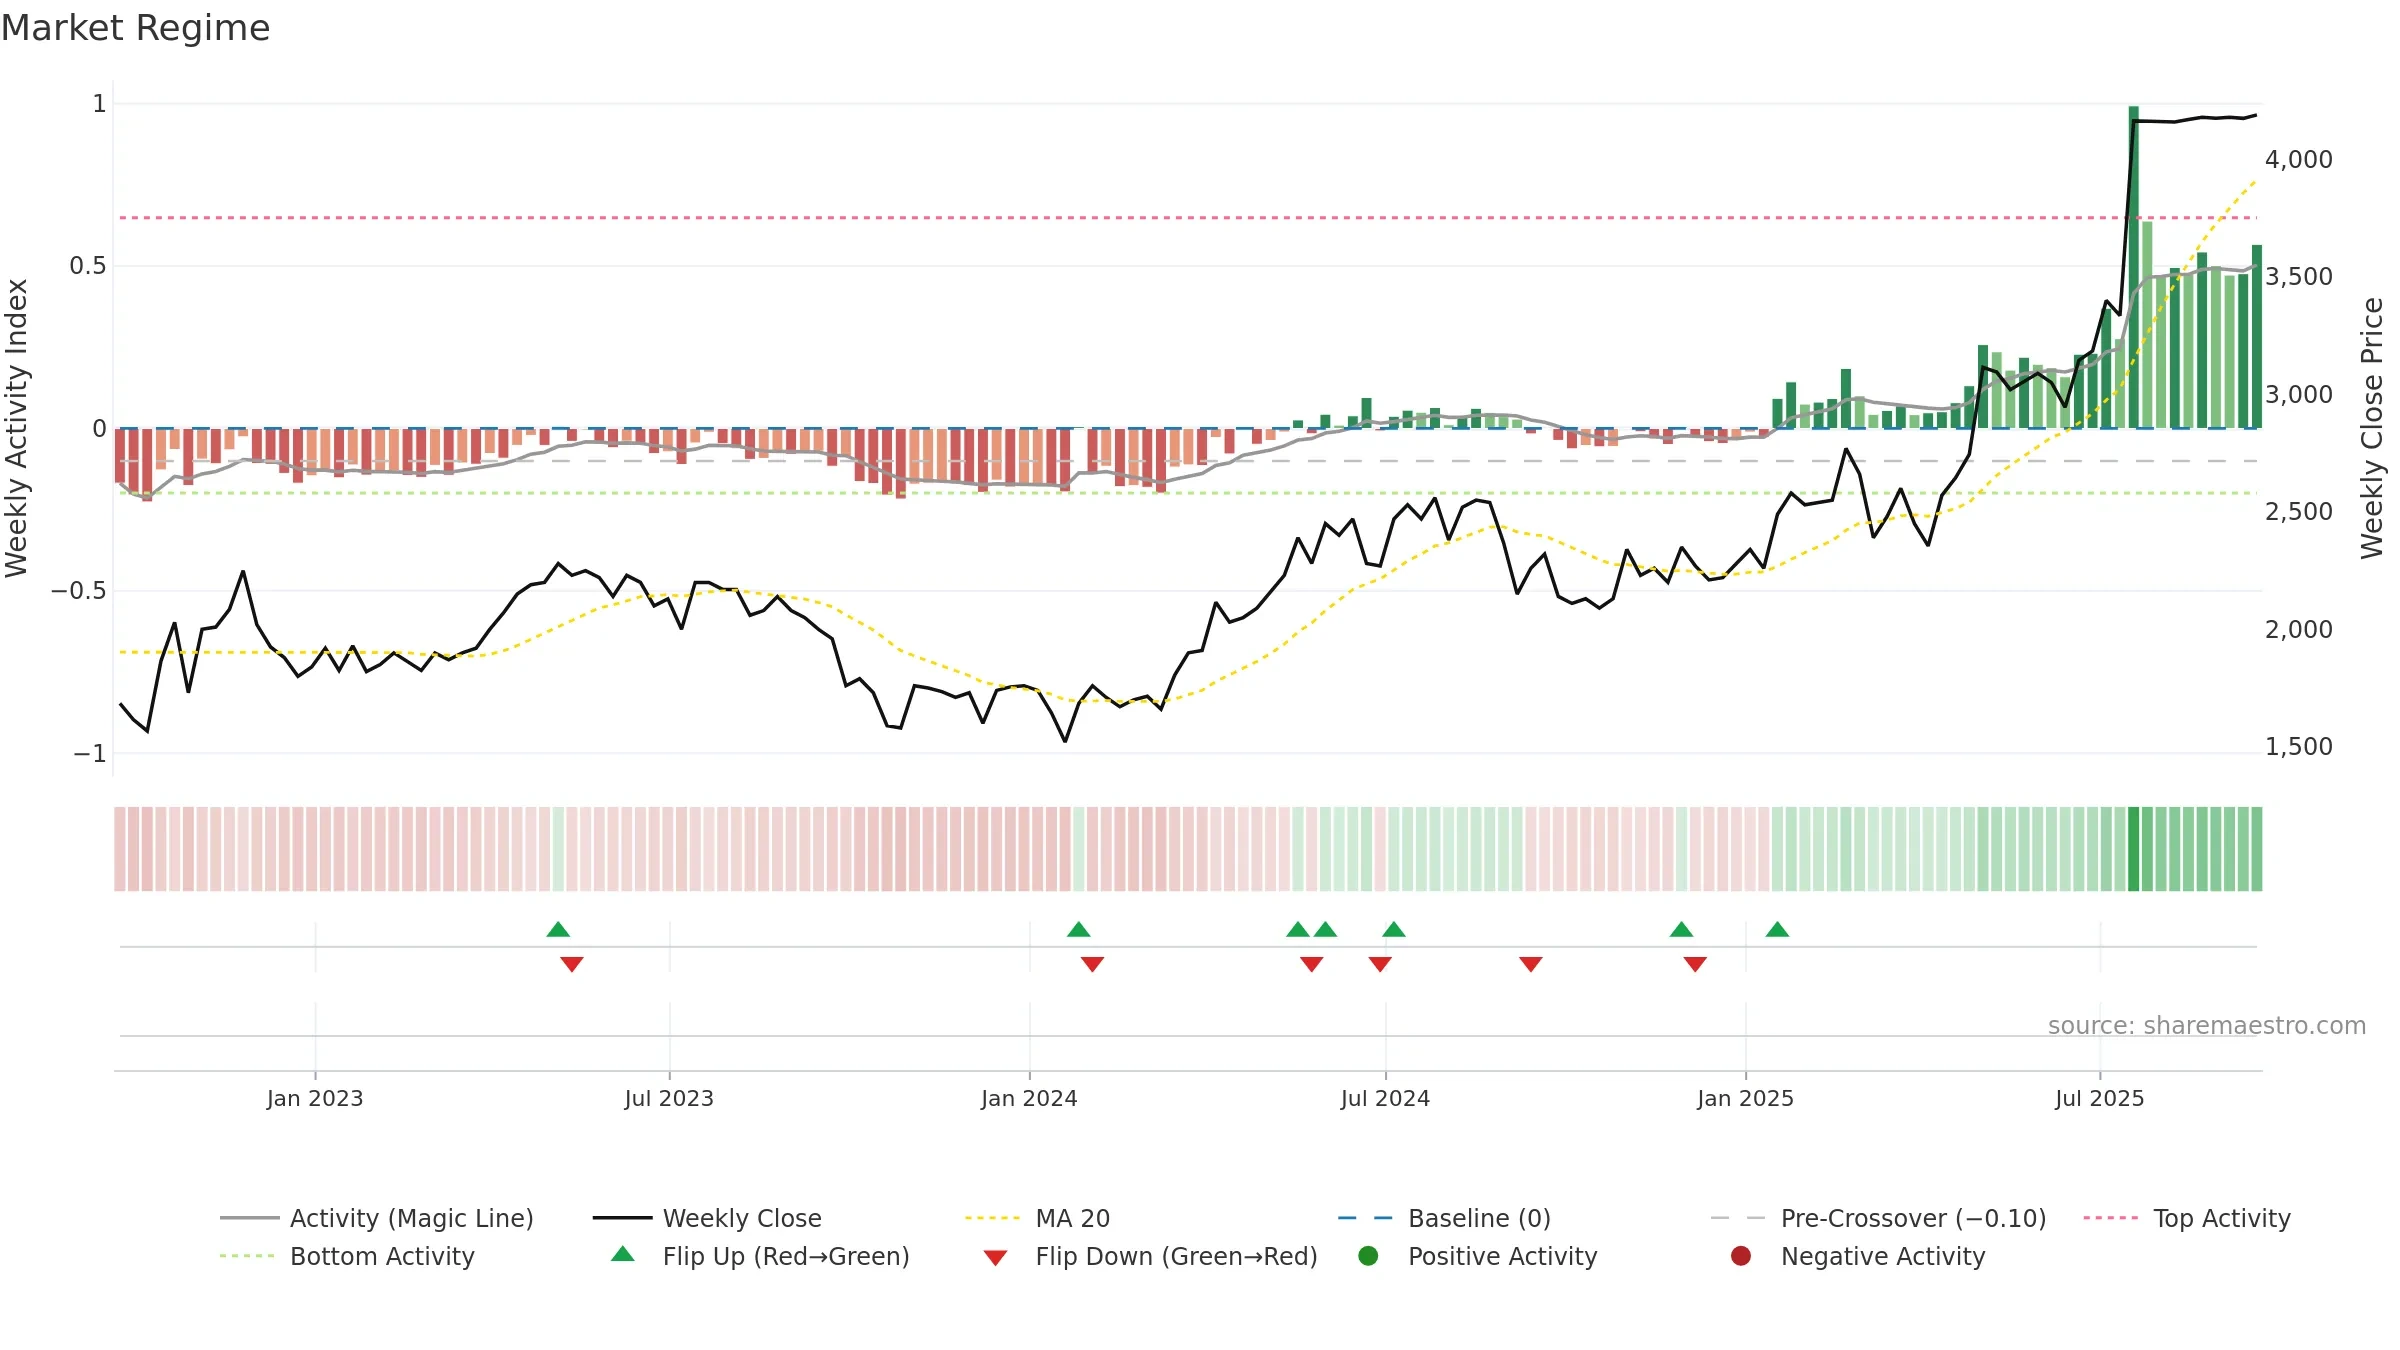Click the green Flip Up triangle in the legend
The image size is (2400, 1350).
pyautogui.click(x=623, y=1254)
